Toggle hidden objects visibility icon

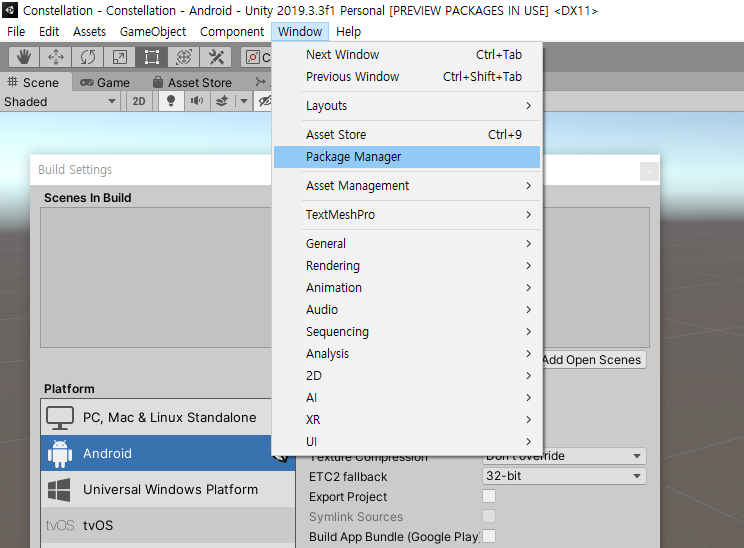(x=264, y=101)
